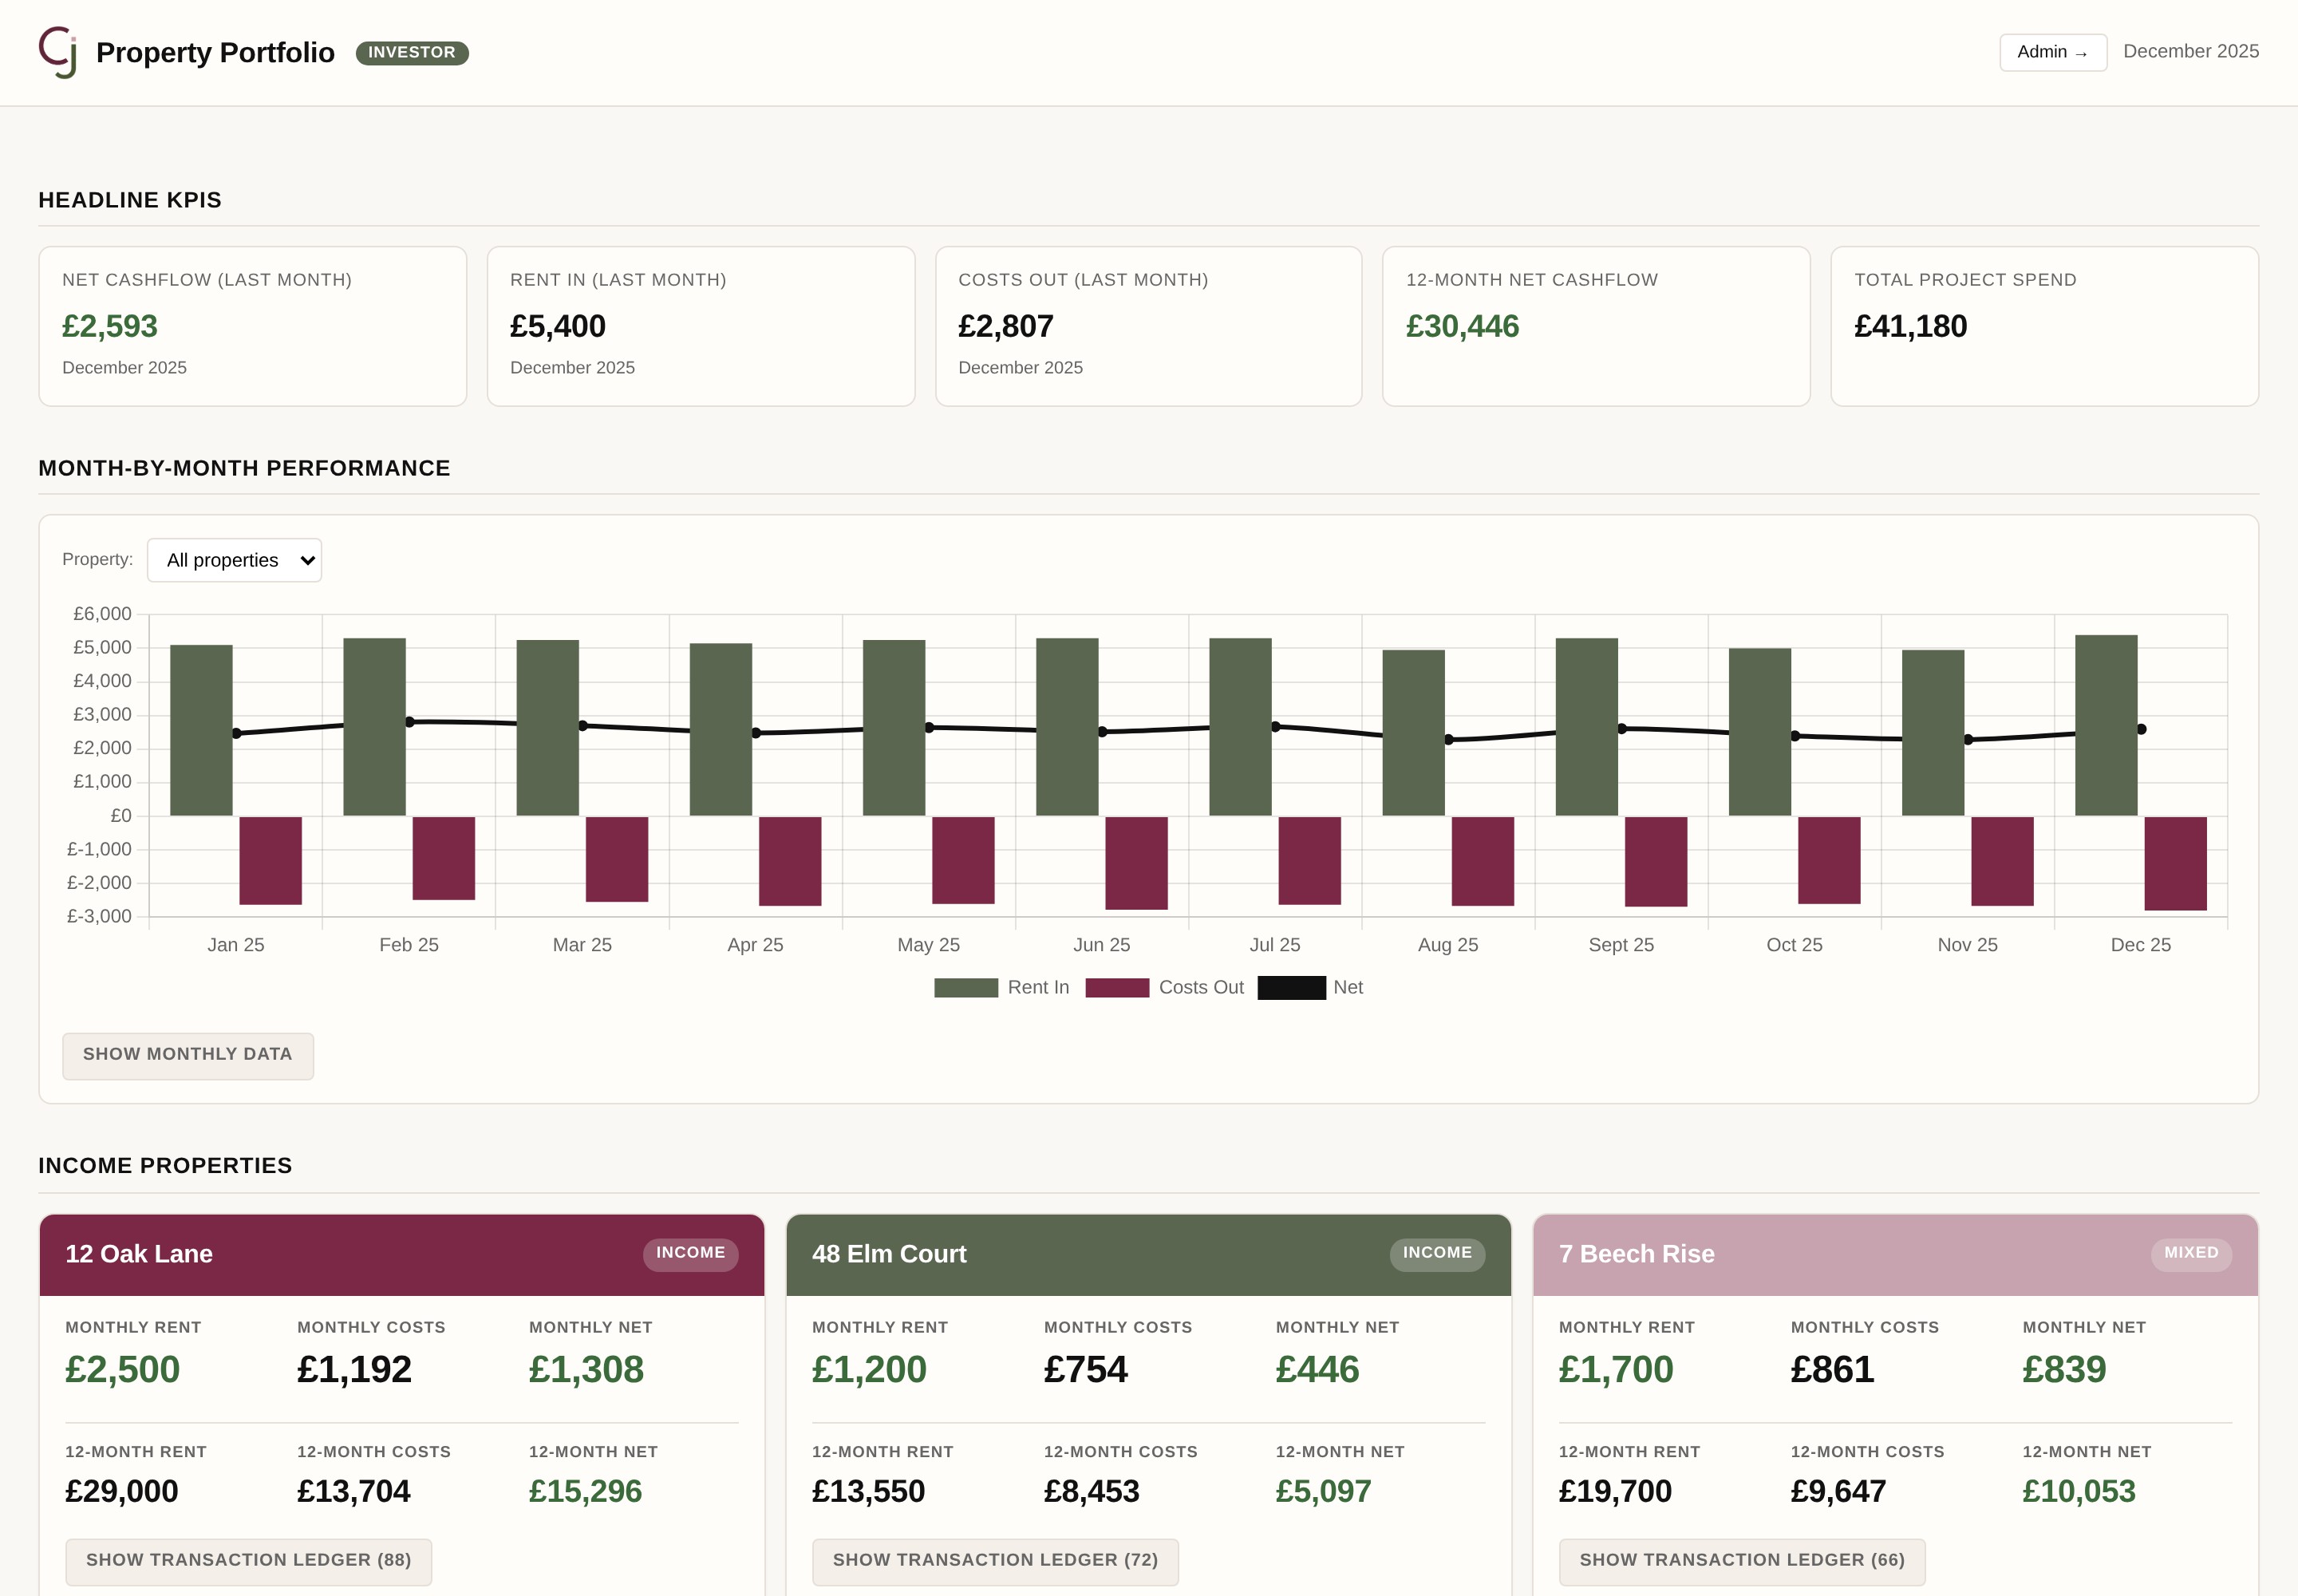
Task: Click Elm Court 12-month rent £13,550
Action: point(868,1492)
